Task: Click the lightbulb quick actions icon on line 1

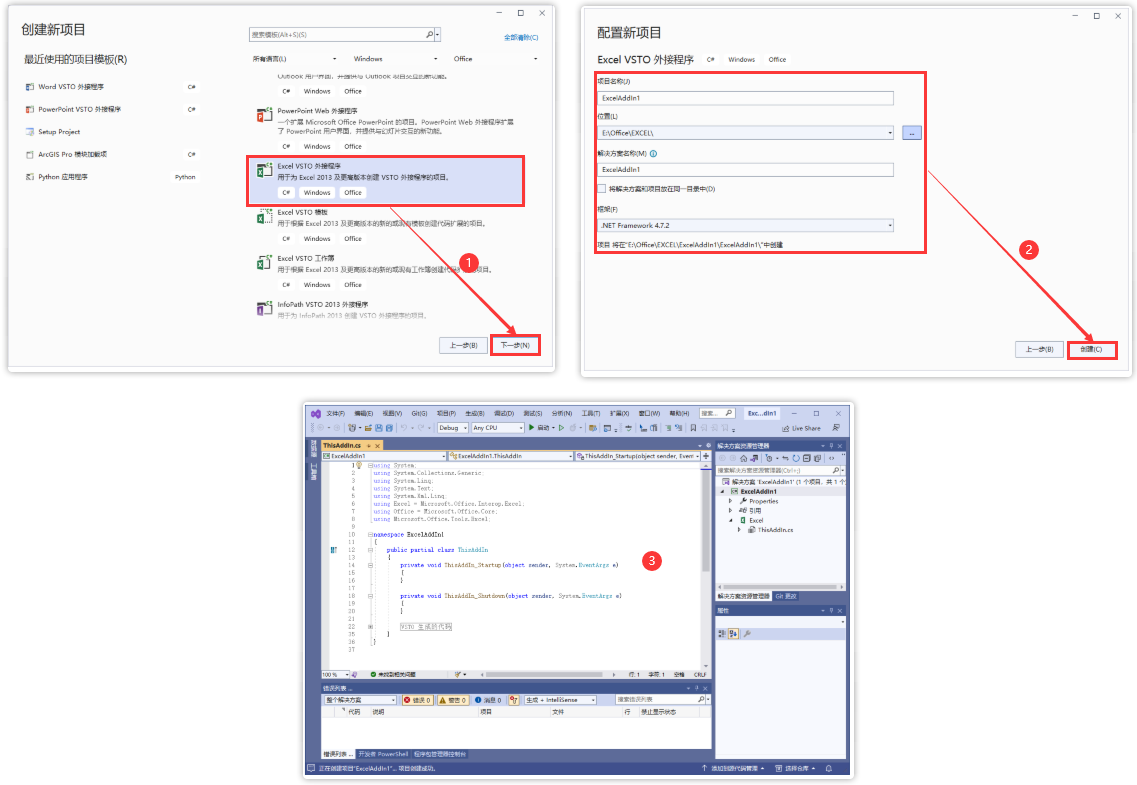Action: 359,465
